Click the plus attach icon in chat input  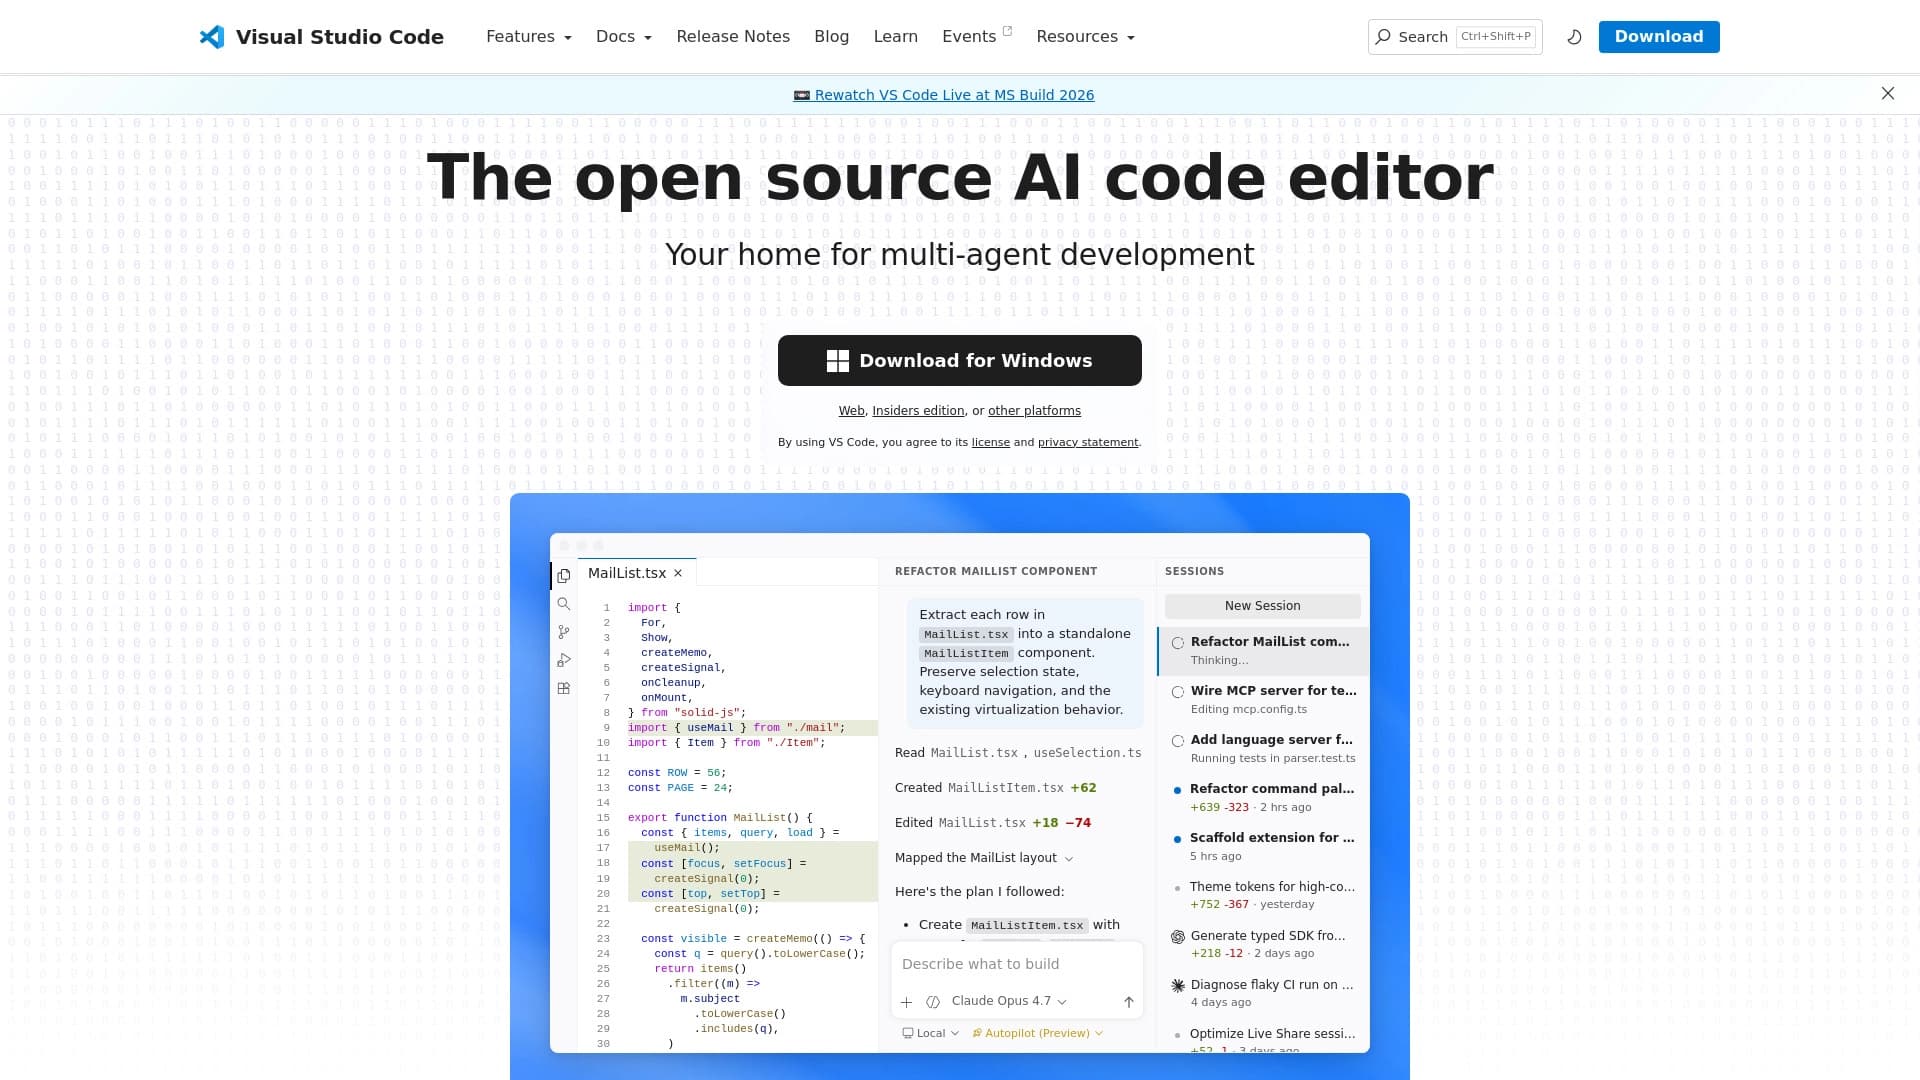(906, 1002)
